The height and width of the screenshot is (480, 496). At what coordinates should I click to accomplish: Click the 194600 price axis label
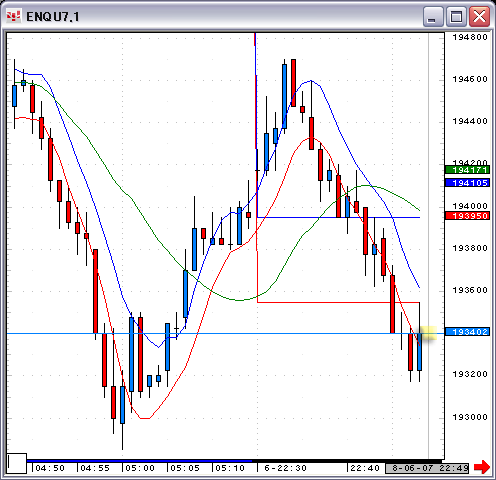[x=470, y=79]
